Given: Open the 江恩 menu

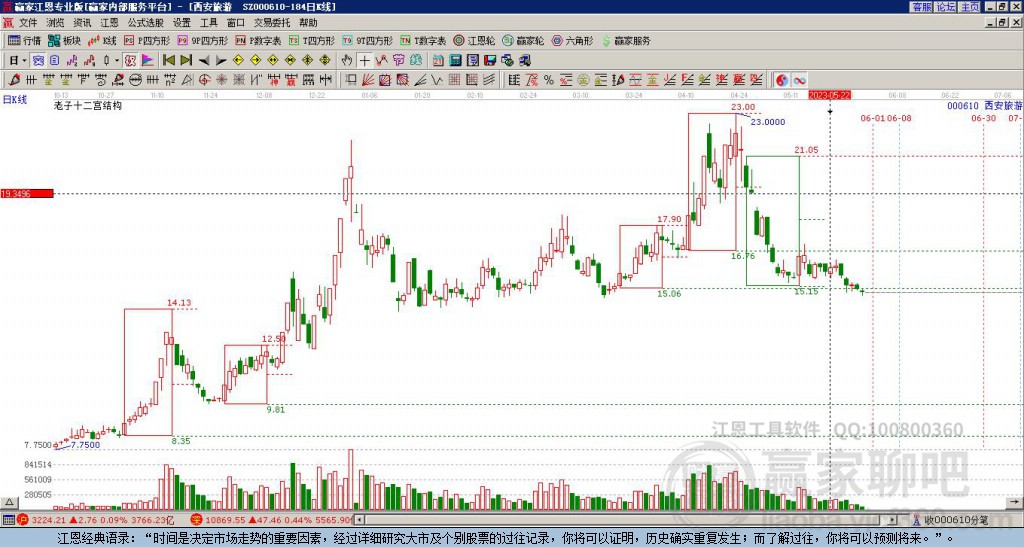Looking at the screenshot, I should tap(109, 23).
